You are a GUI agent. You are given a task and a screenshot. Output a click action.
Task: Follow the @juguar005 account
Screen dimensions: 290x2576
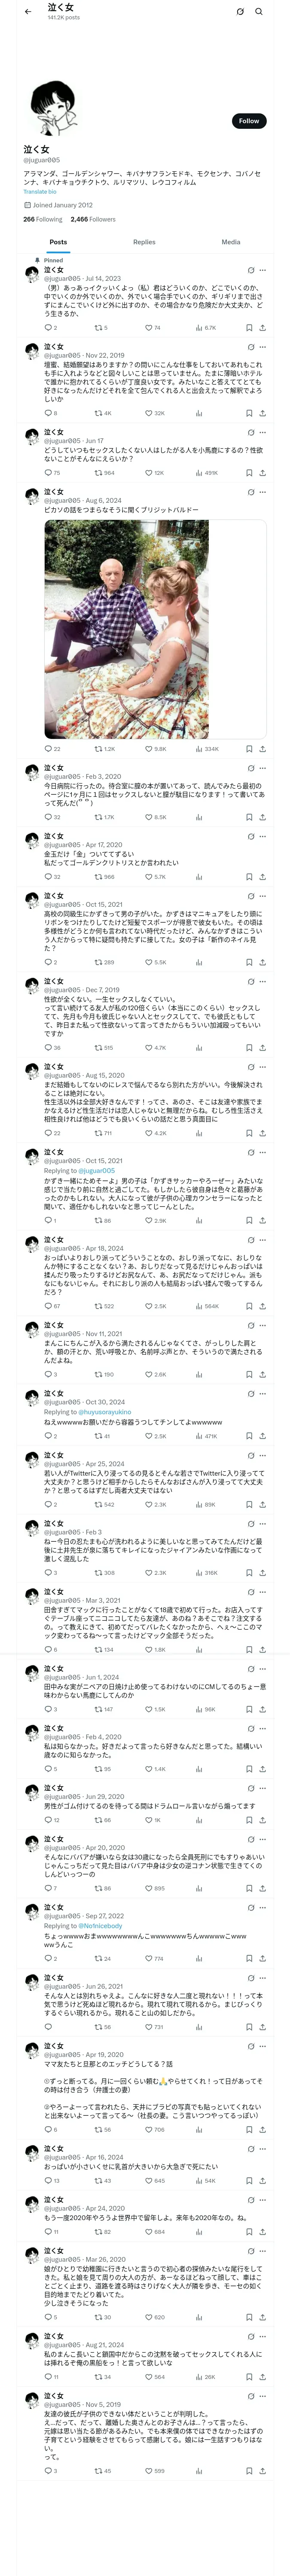(248, 121)
